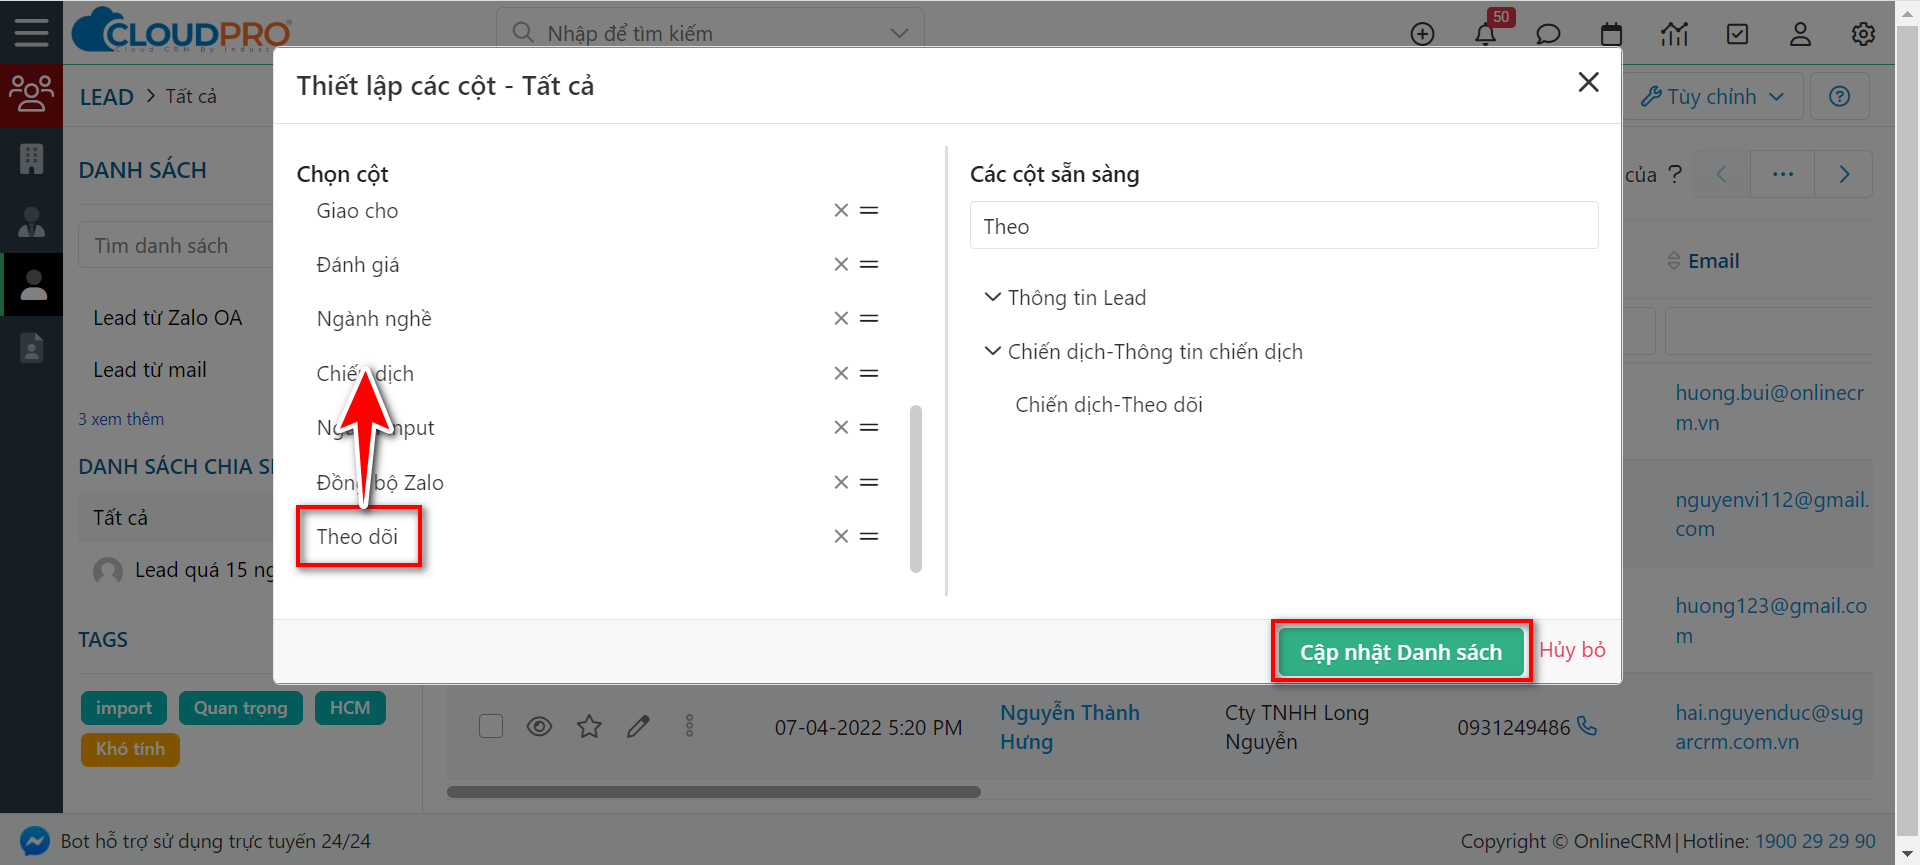Screen dimensions: 1920x865
Task: Select Lead quá 15 ng list
Action: (204, 570)
